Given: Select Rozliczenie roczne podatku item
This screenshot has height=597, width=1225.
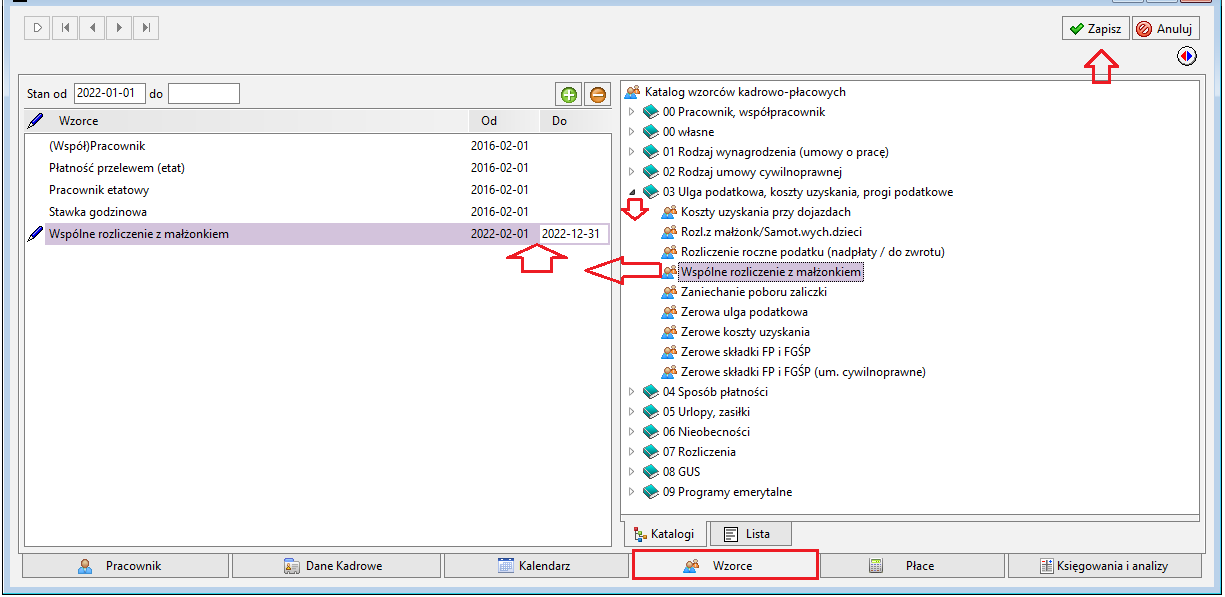Looking at the screenshot, I should point(813,252).
